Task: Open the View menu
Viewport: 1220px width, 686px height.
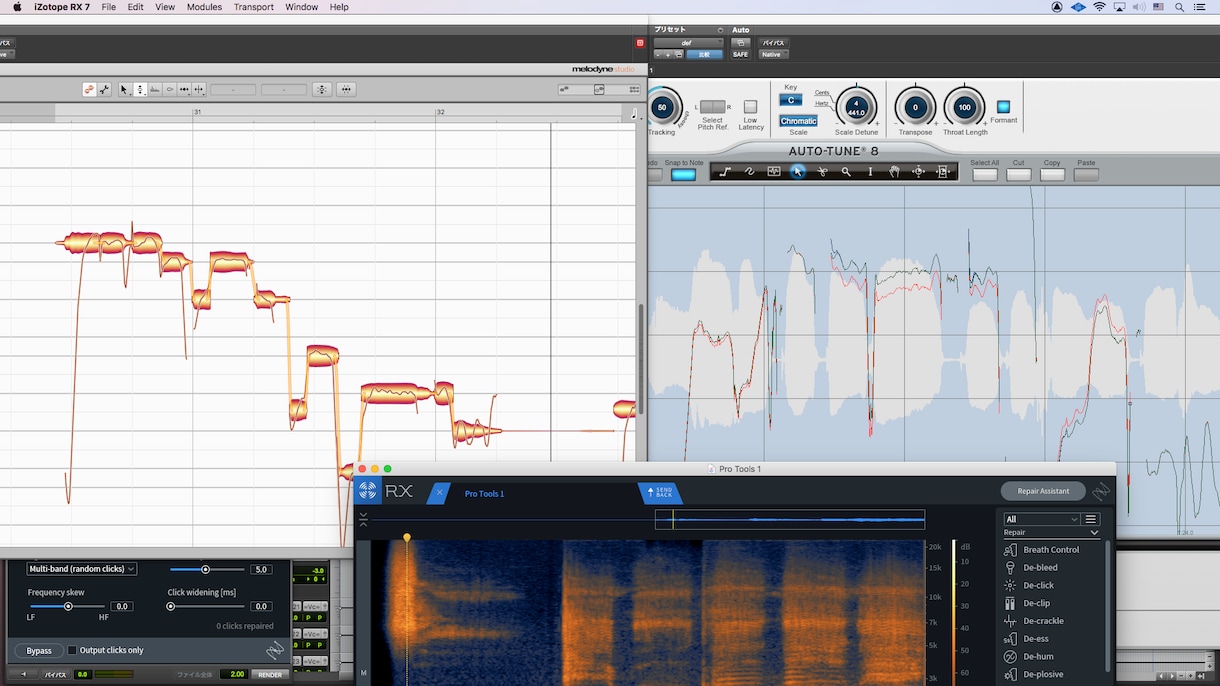Action: [x=165, y=7]
